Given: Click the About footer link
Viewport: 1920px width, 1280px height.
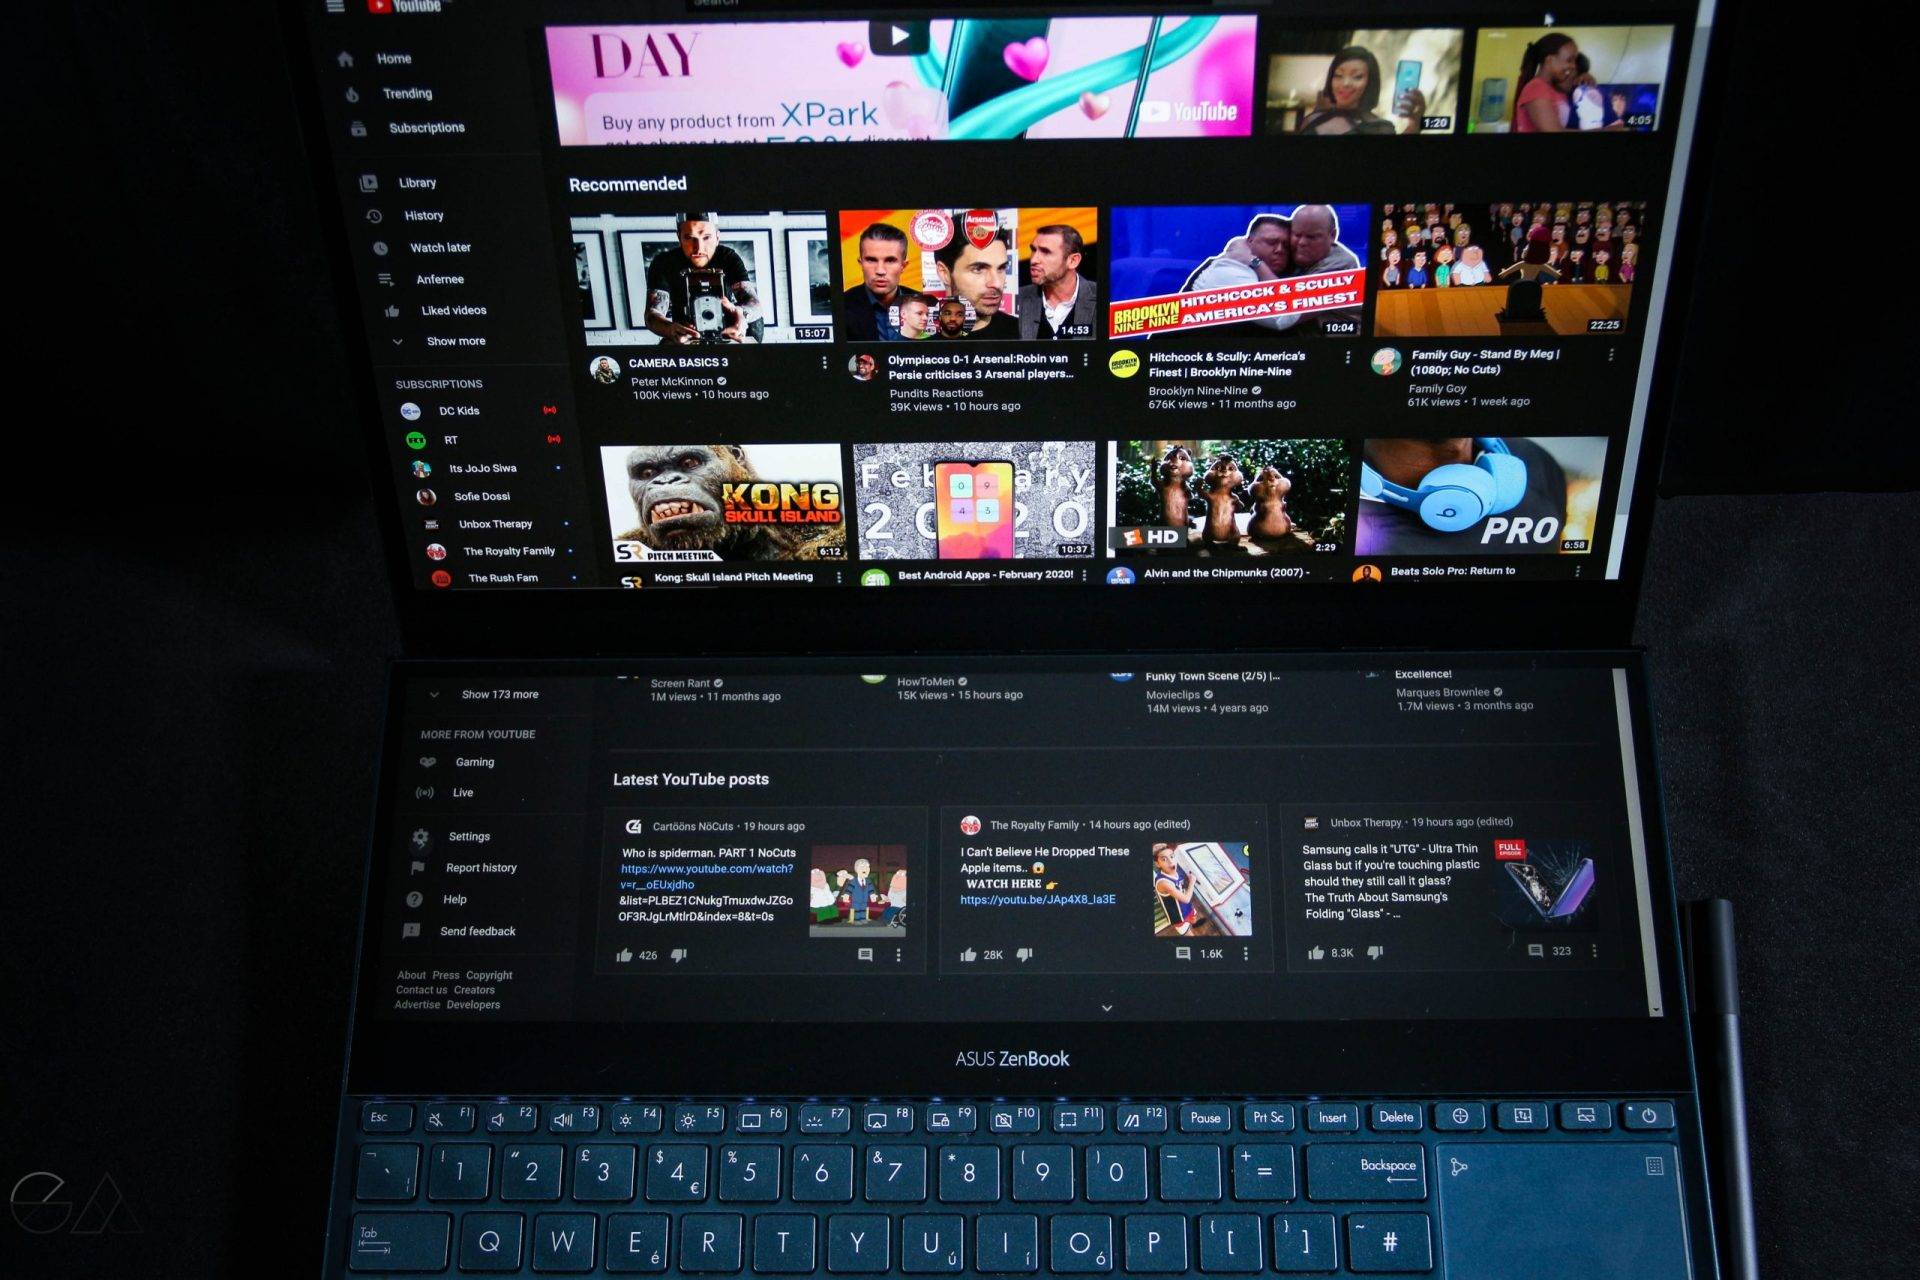Looking at the screenshot, I should pyautogui.click(x=411, y=975).
